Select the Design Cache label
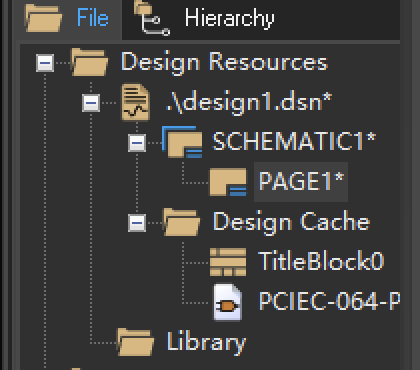The image size is (420, 370). (292, 222)
